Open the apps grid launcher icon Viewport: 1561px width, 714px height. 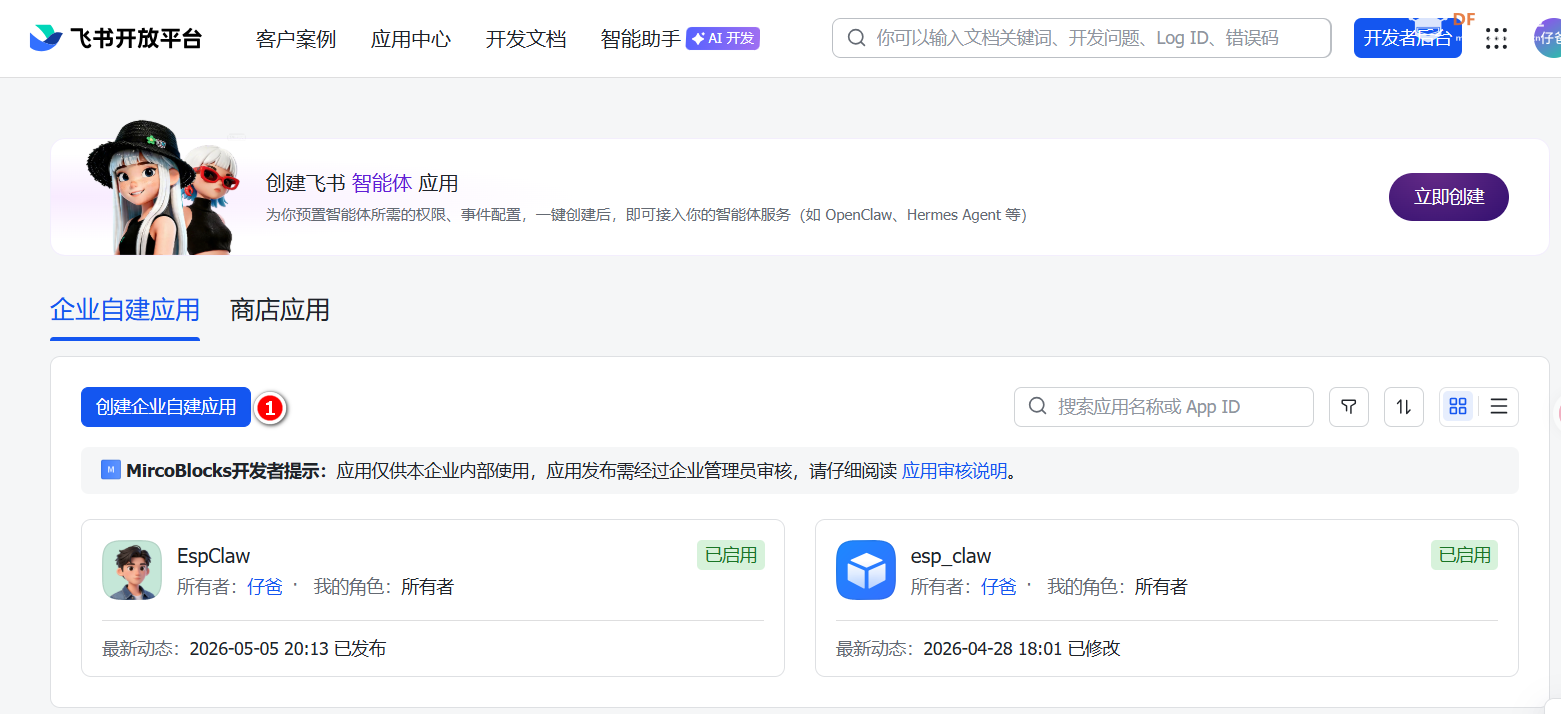tap(1496, 38)
